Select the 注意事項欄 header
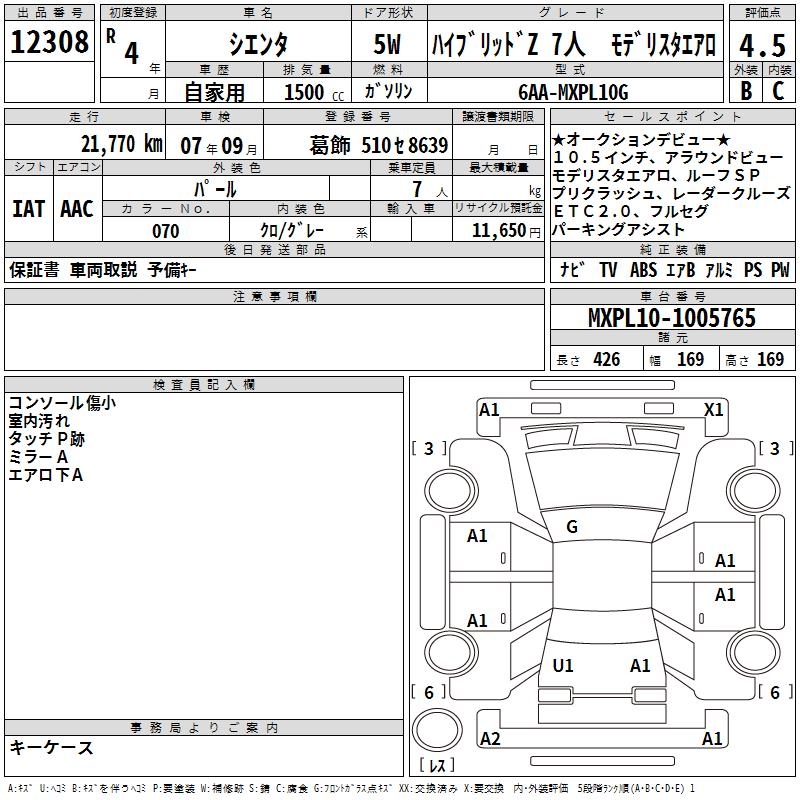The height and width of the screenshot is (800, 800). (274, 296)
